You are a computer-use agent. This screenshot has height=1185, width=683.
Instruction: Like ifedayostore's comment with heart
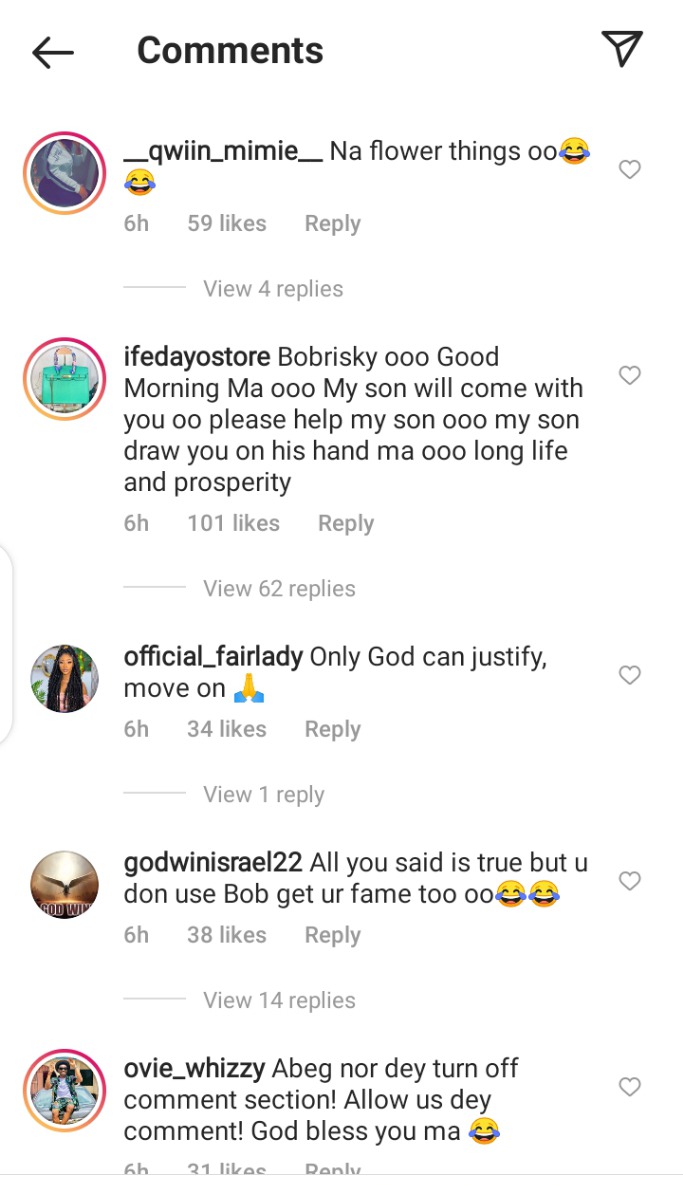629,375
